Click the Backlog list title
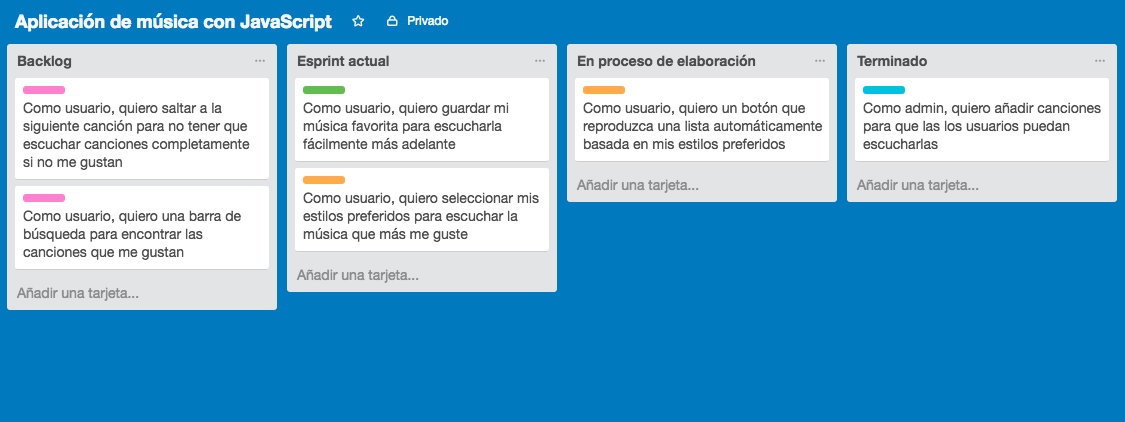Image resolution: width=1125 pixels, height=422 pixels. click(x=44, y=61)
